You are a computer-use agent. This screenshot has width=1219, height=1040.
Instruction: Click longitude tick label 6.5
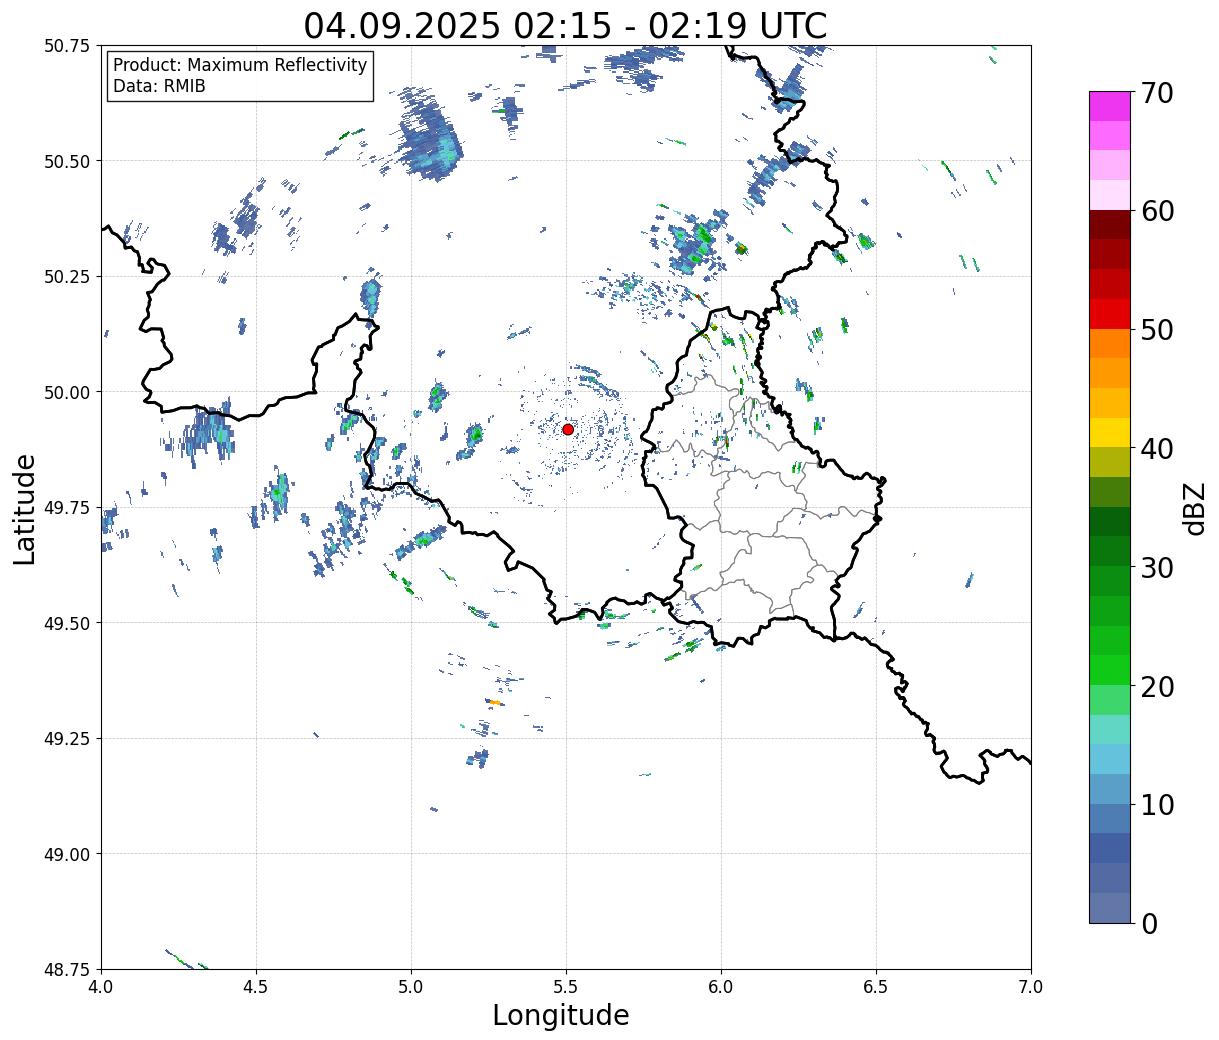coord(876,987)
